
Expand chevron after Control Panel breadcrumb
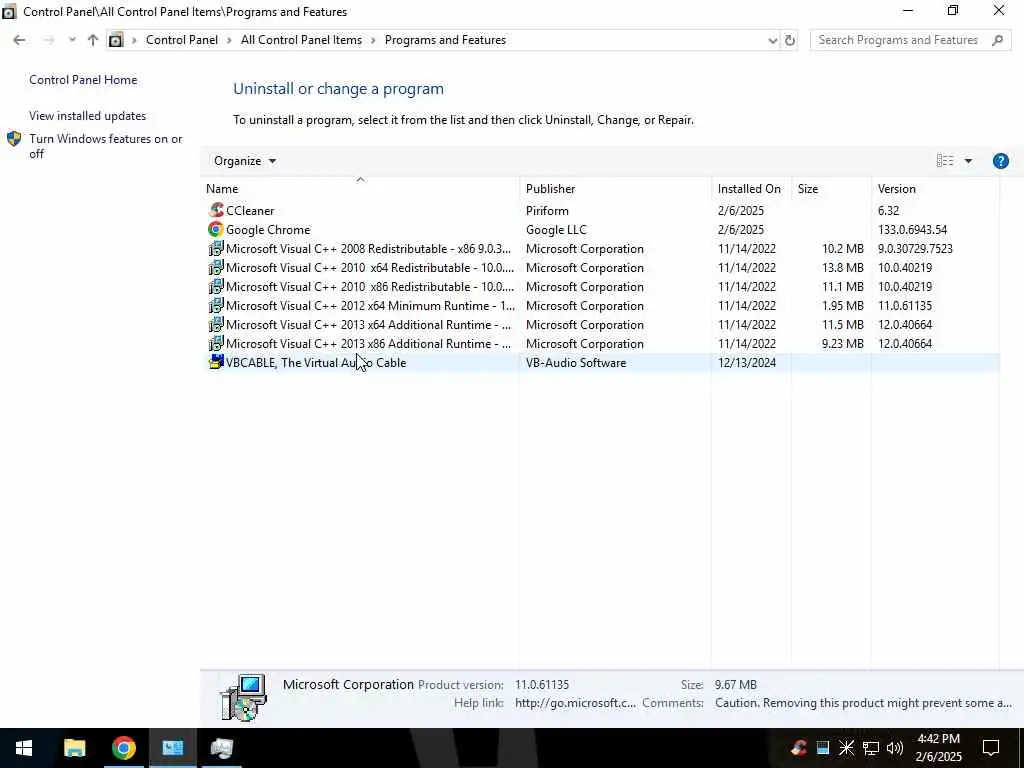coord(229,40)
